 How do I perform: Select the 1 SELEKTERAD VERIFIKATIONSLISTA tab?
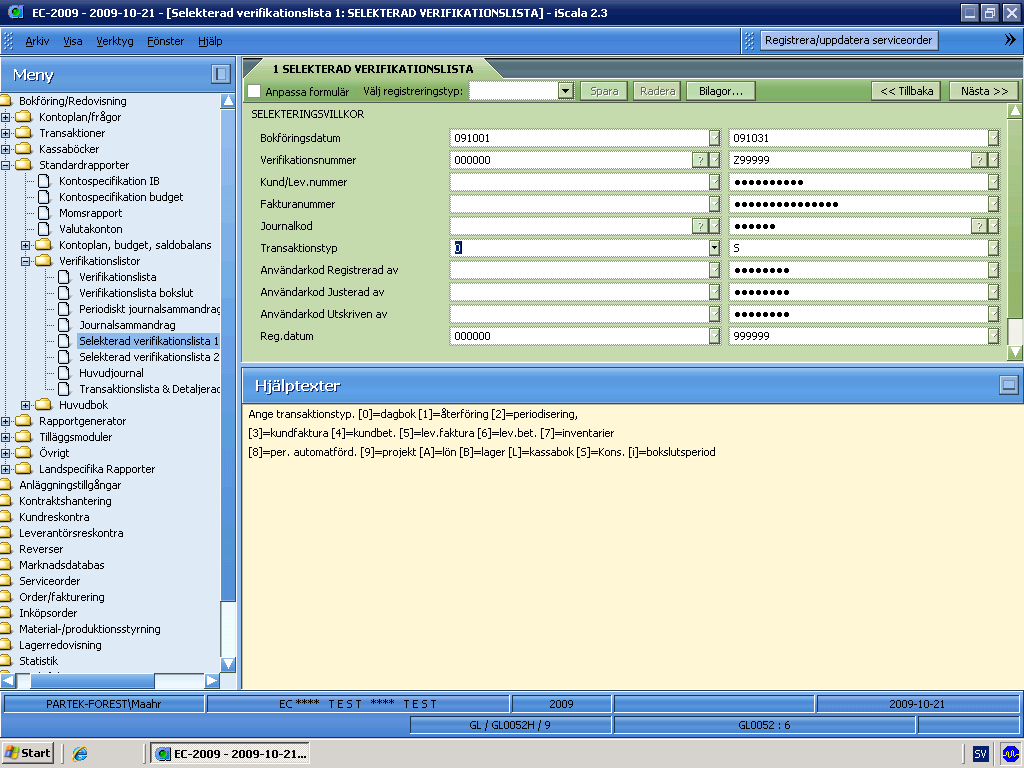[x=372, y=69]
